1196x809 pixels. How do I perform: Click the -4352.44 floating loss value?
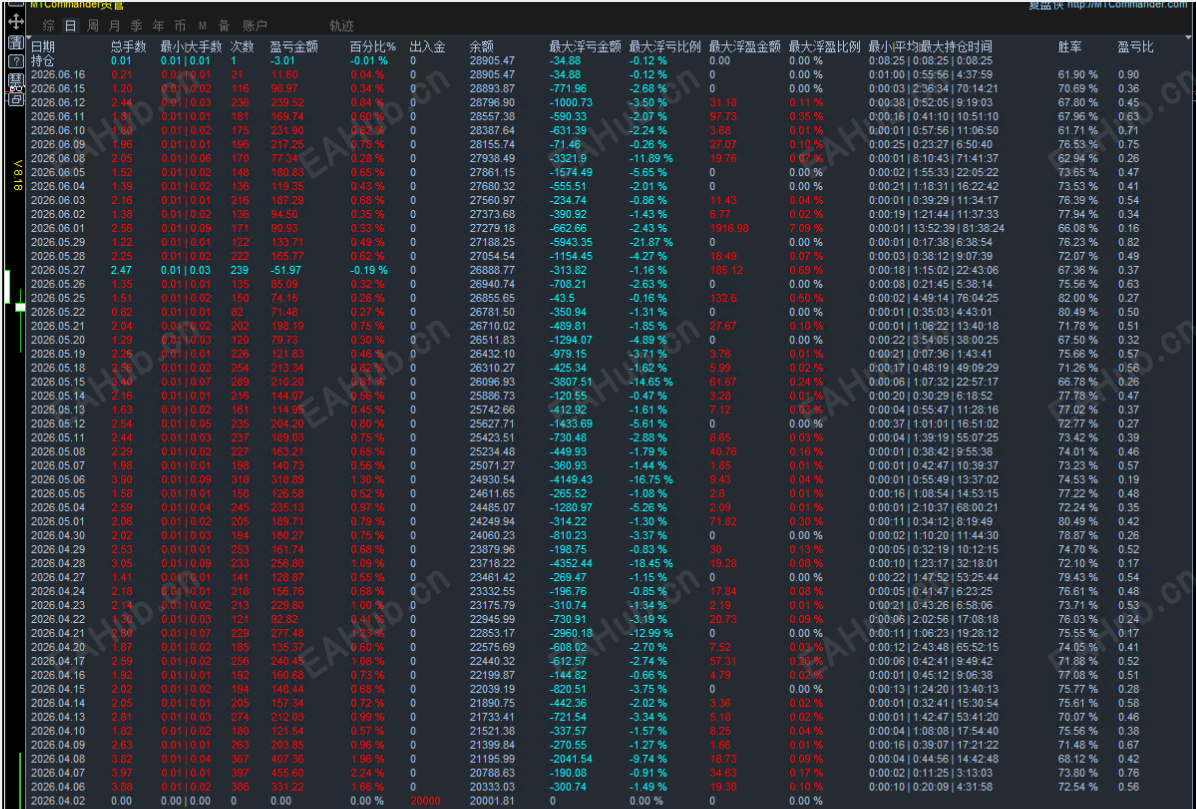click(x=571, y=563)
